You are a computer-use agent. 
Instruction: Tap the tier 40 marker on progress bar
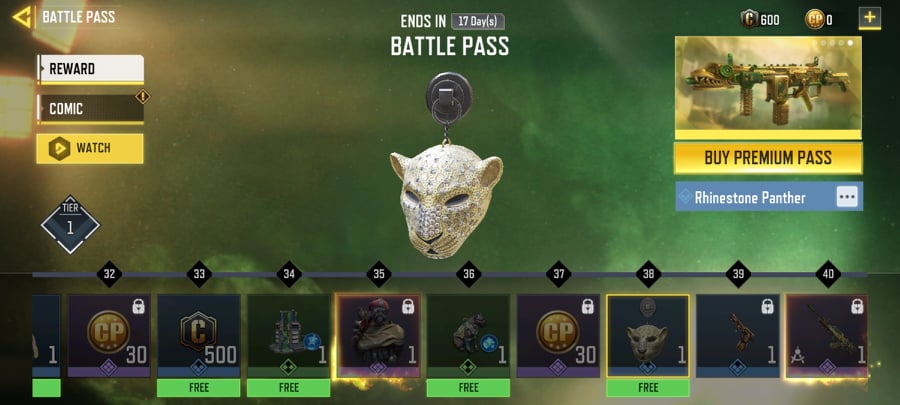point(828,274)
